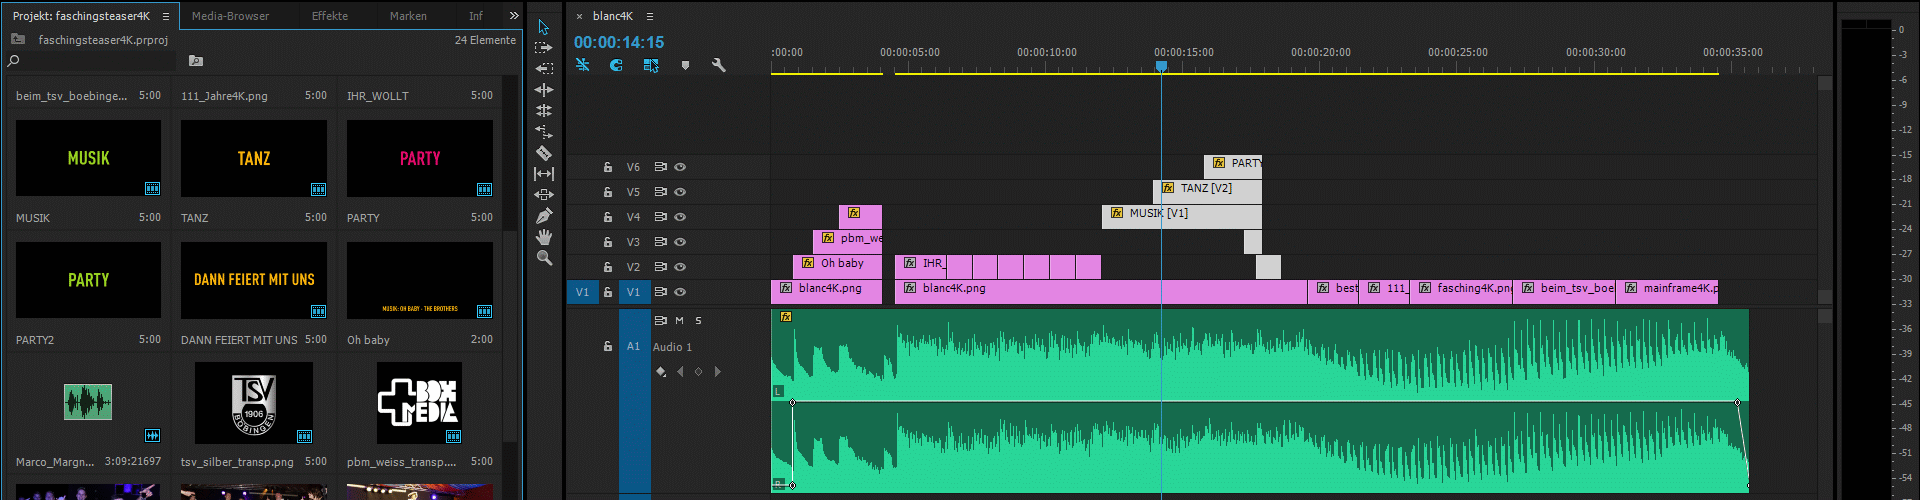The width and height of the screenshot is (1920, 500).
Task: Hide track V5 with eye icon
Action: 680,192
